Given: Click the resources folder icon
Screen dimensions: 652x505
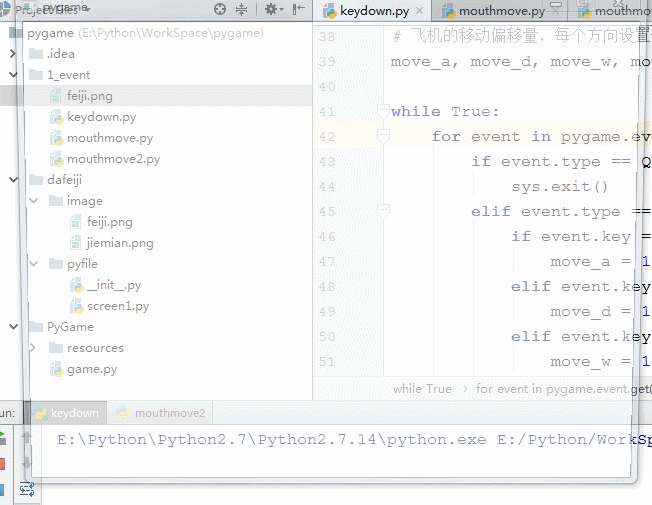Looking at the screenshot, I should tap(56, 347).
